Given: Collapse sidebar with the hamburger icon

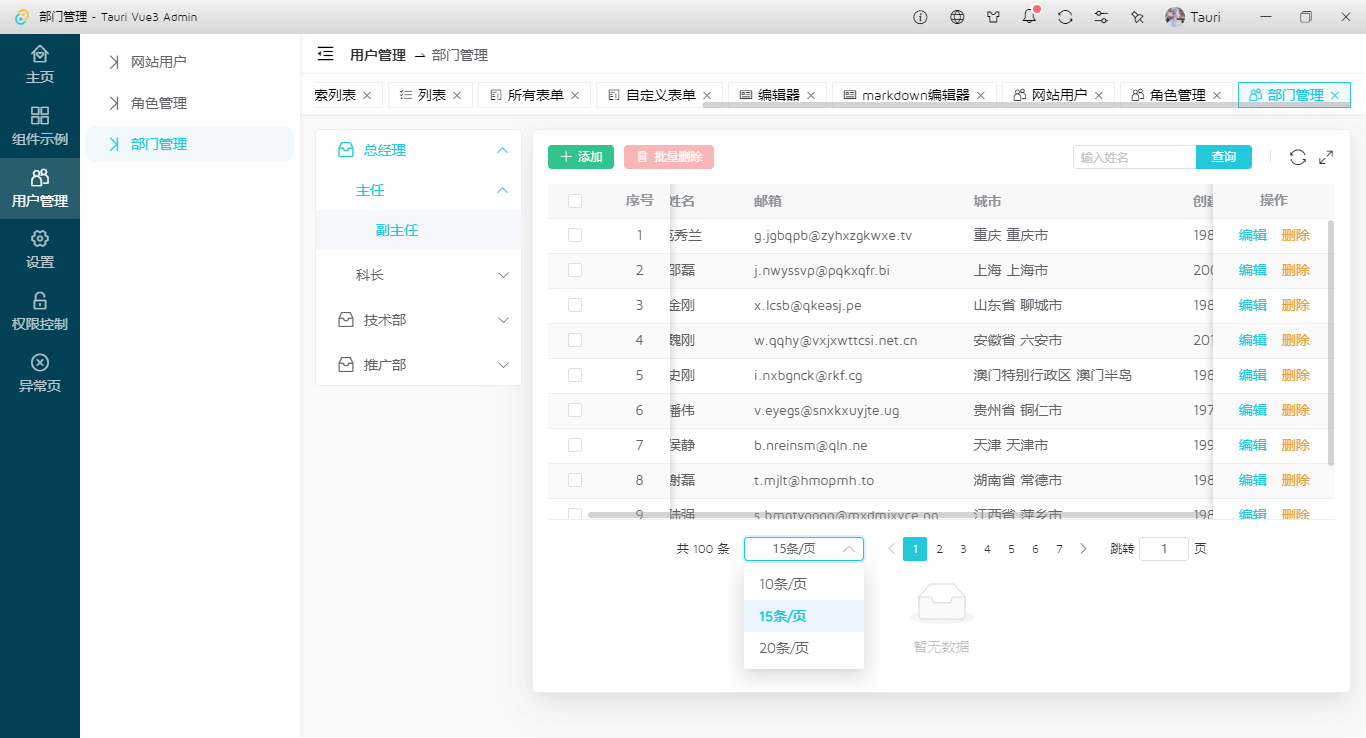Looking at the screenshot, I should (x=325, y=54).
